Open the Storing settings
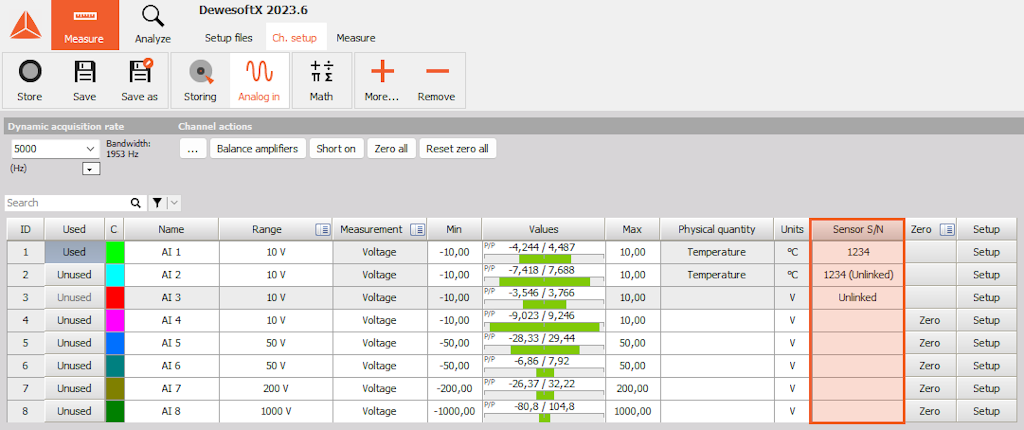1024x430 pixels. pos(200,80)
